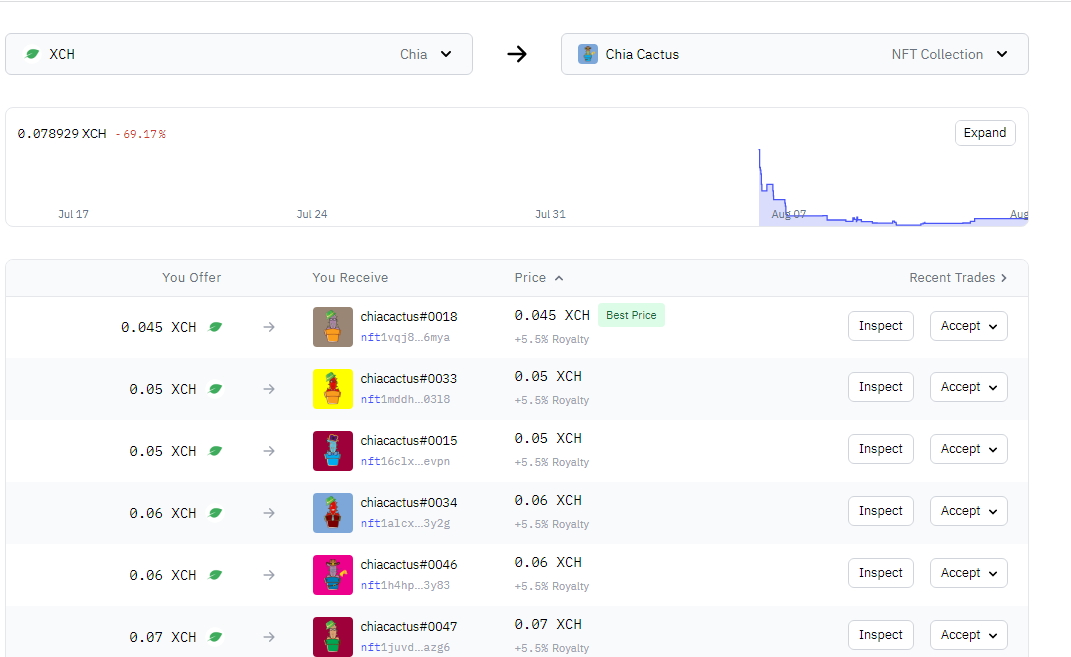
Task: Open NFT ID link nft1alcx...3y2g
Action: [x=405, y=524]
